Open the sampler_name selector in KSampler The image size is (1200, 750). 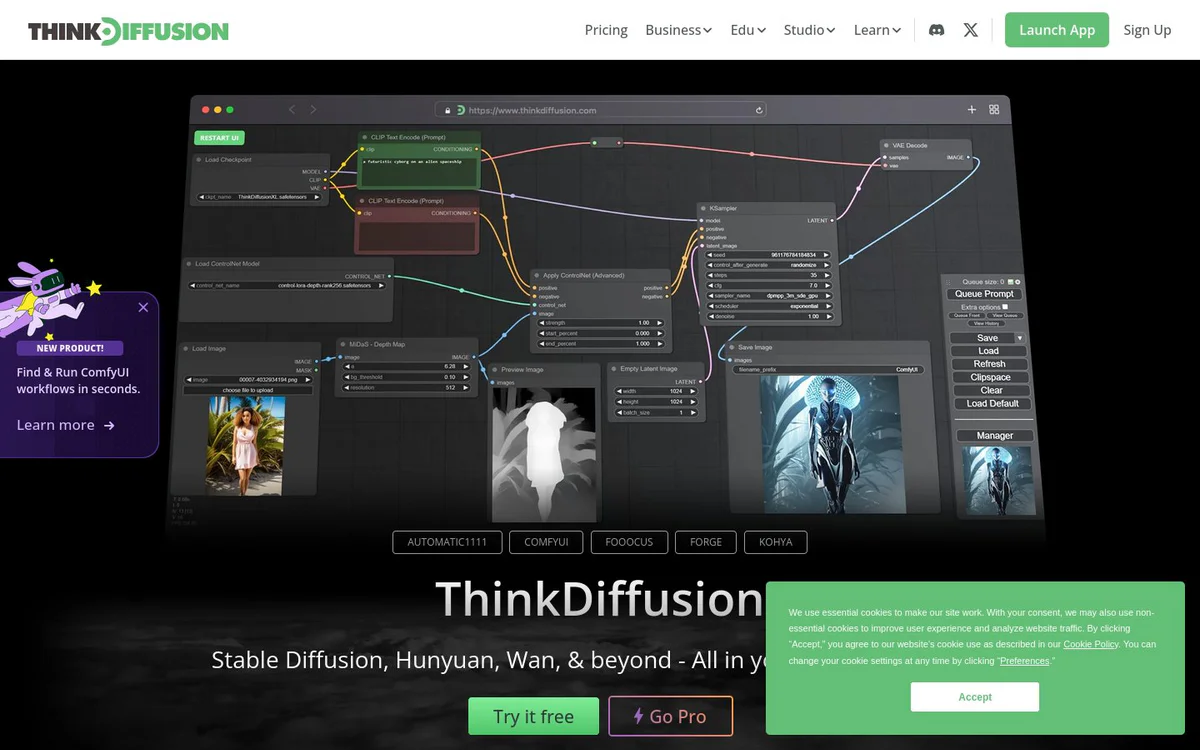[768, 296]
